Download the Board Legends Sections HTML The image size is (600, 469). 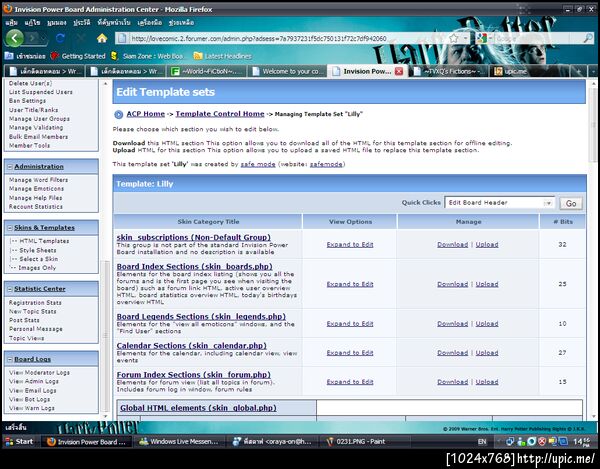[x=452, y=324]
